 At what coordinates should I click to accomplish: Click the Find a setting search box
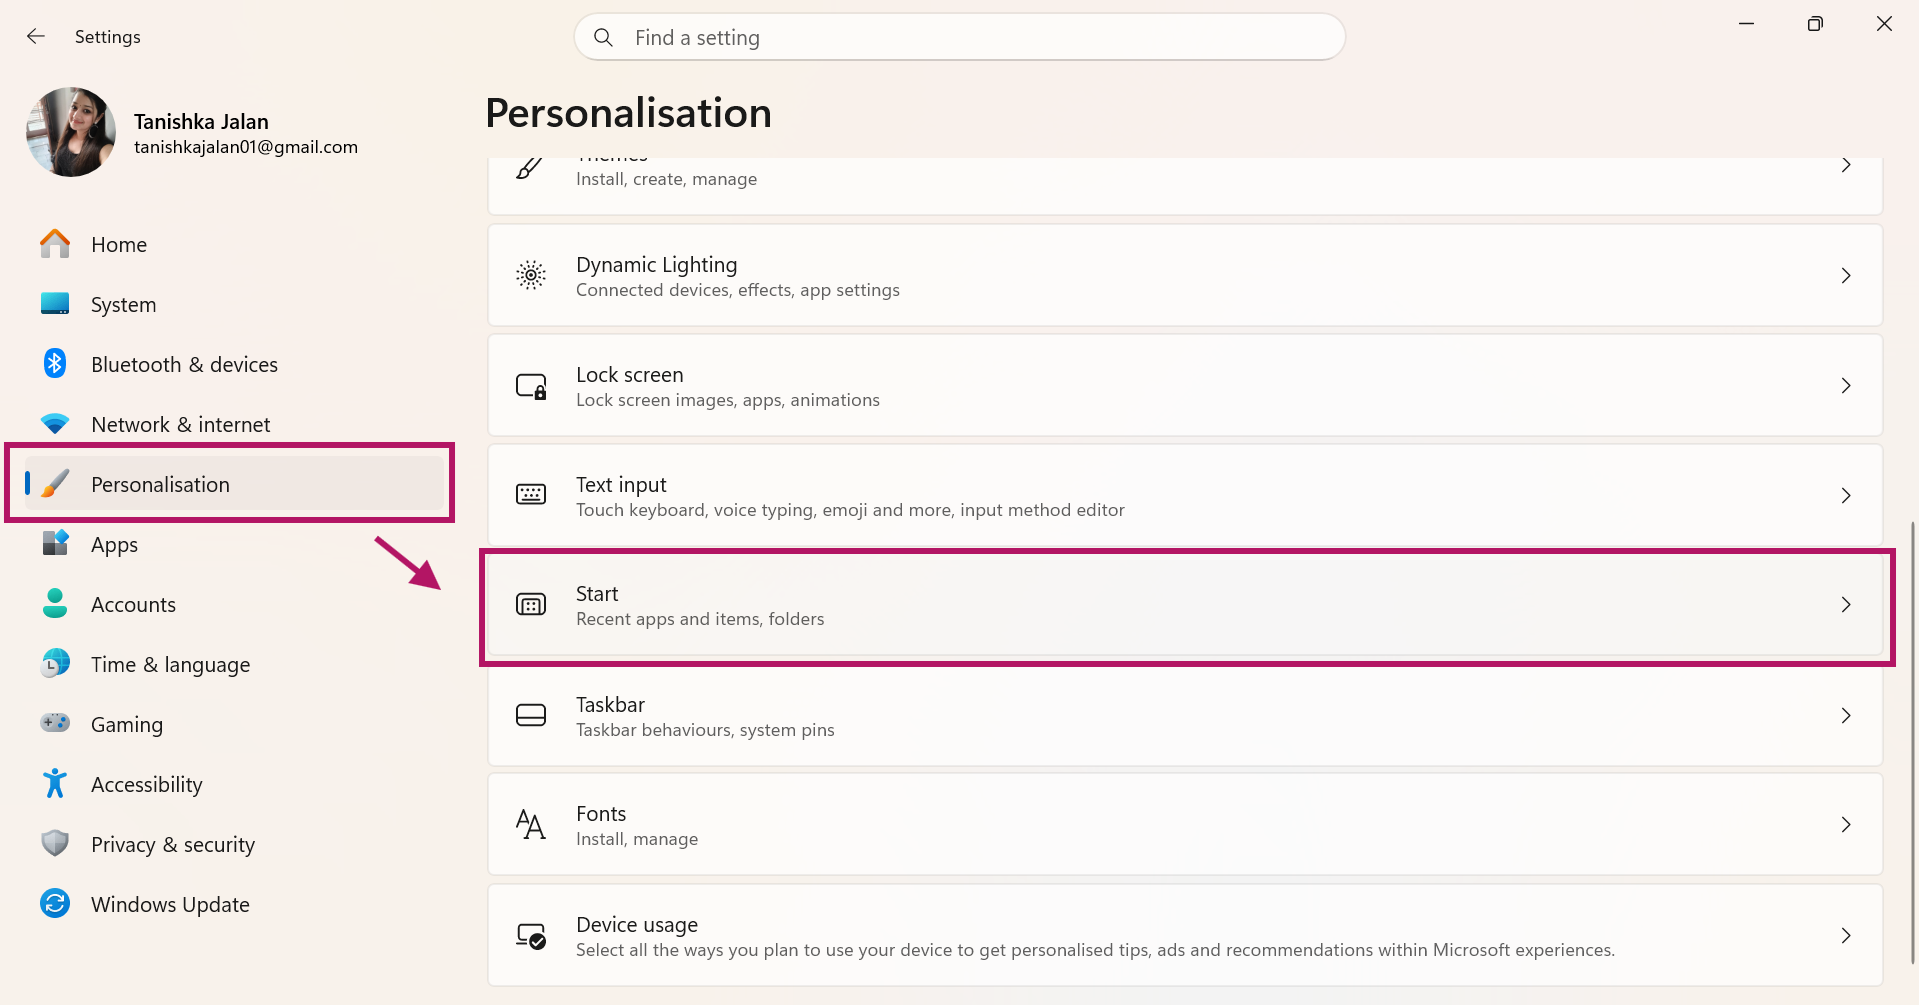pyautogui.click(x=960, y=37)
